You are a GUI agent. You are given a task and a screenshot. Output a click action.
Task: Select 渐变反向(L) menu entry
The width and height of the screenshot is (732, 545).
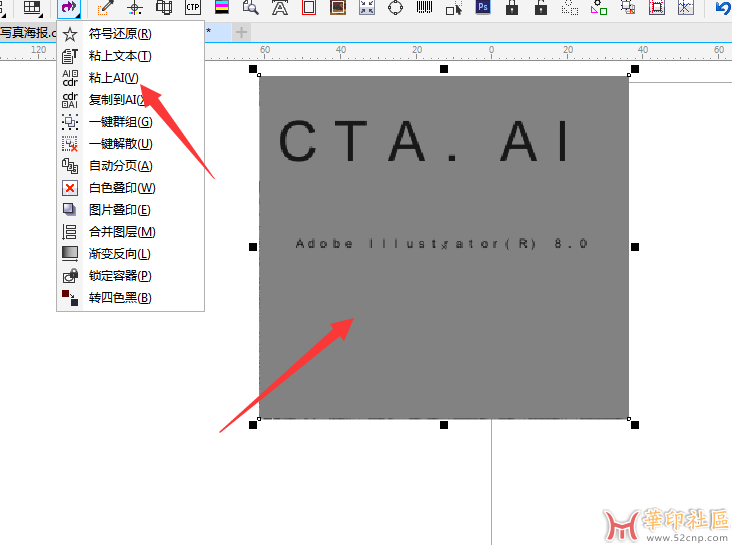130,254
